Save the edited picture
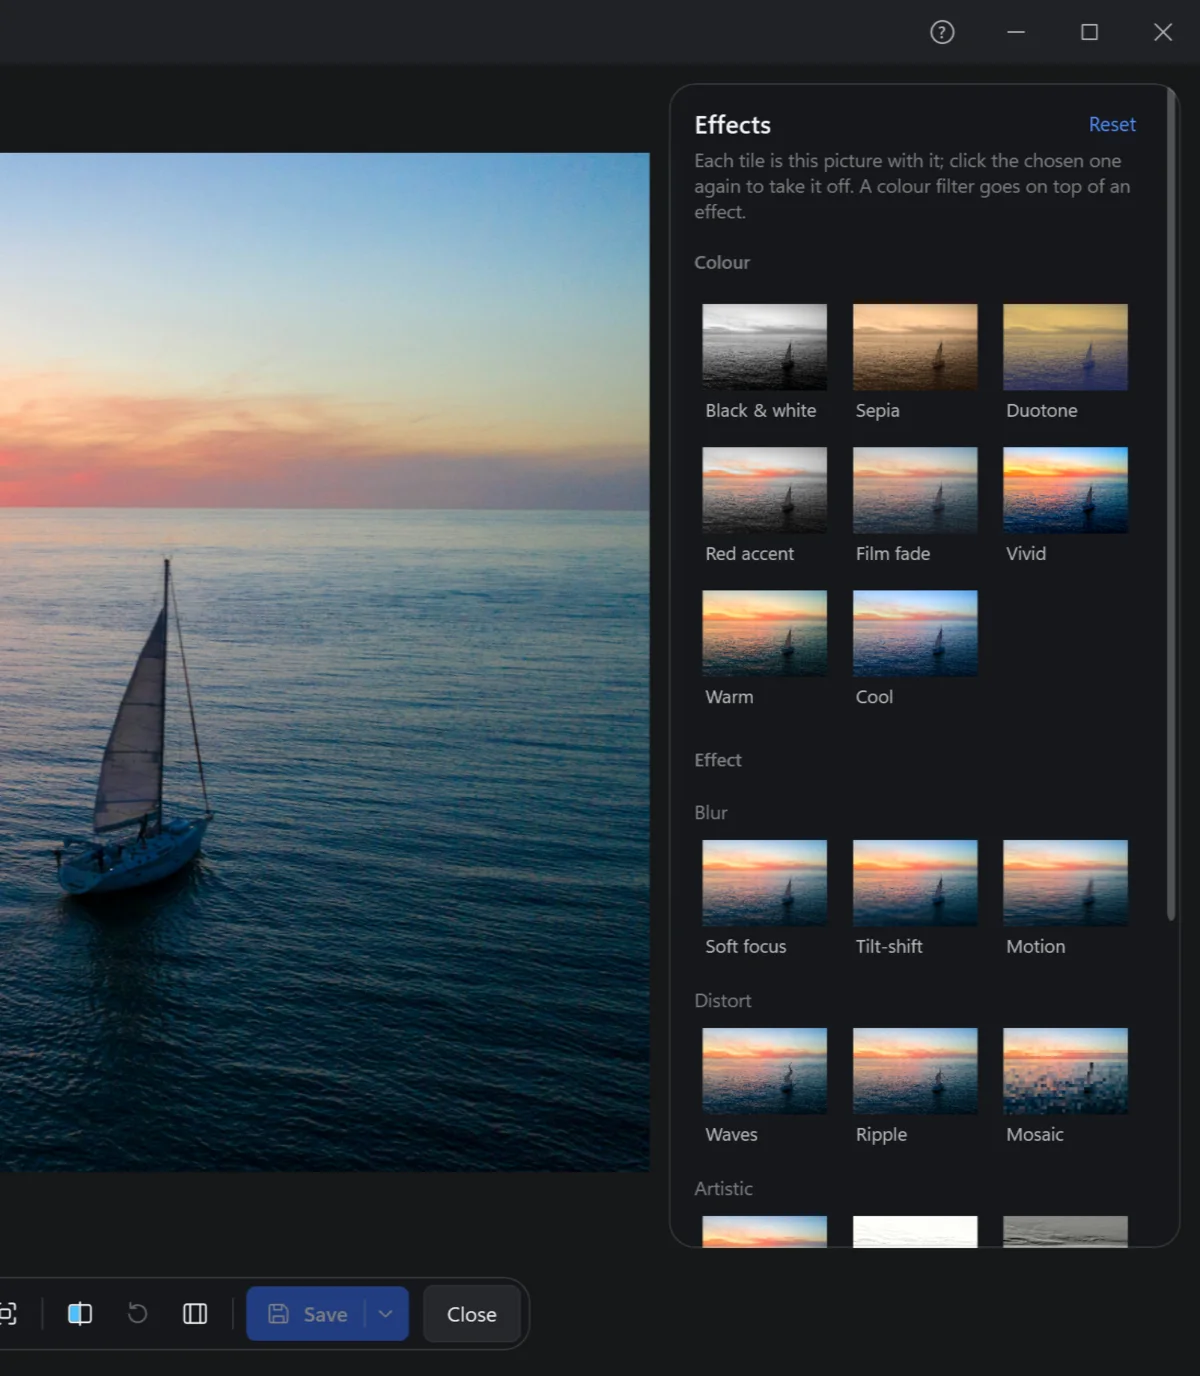The image size is (1200, 1376). point(306,1313)
